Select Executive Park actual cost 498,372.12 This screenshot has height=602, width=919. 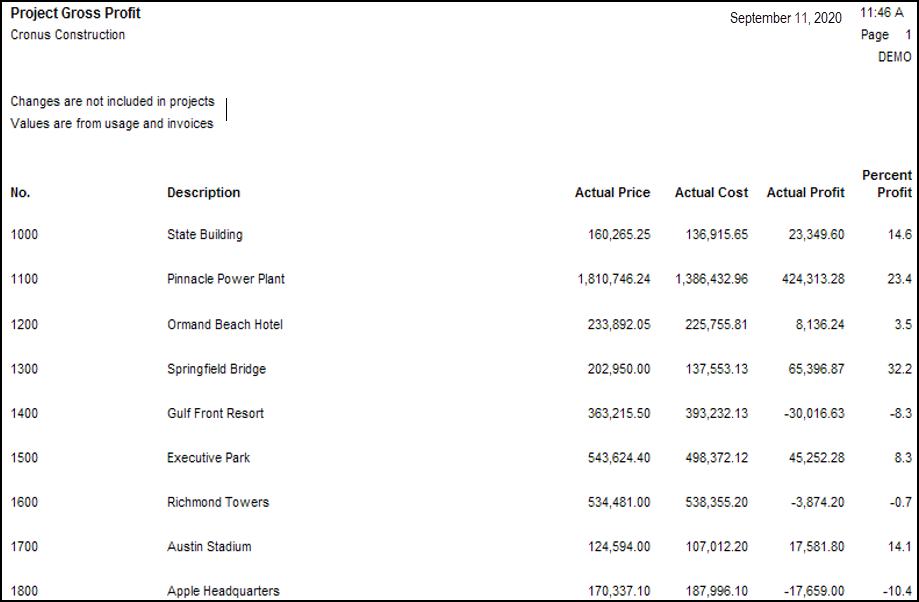tap(711, 458)
